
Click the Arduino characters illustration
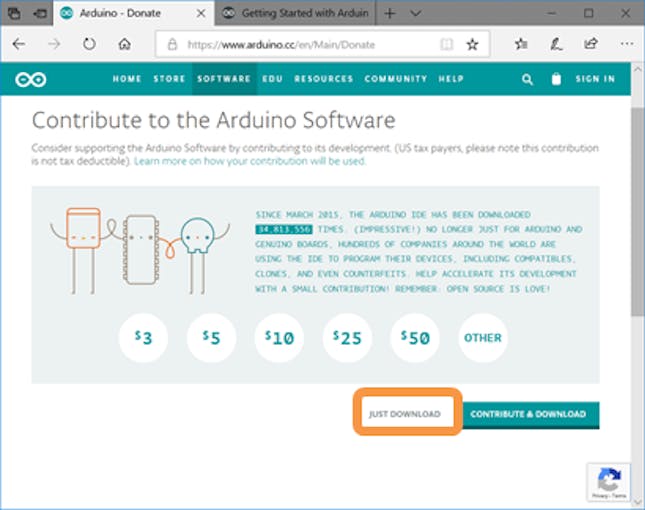140,250
